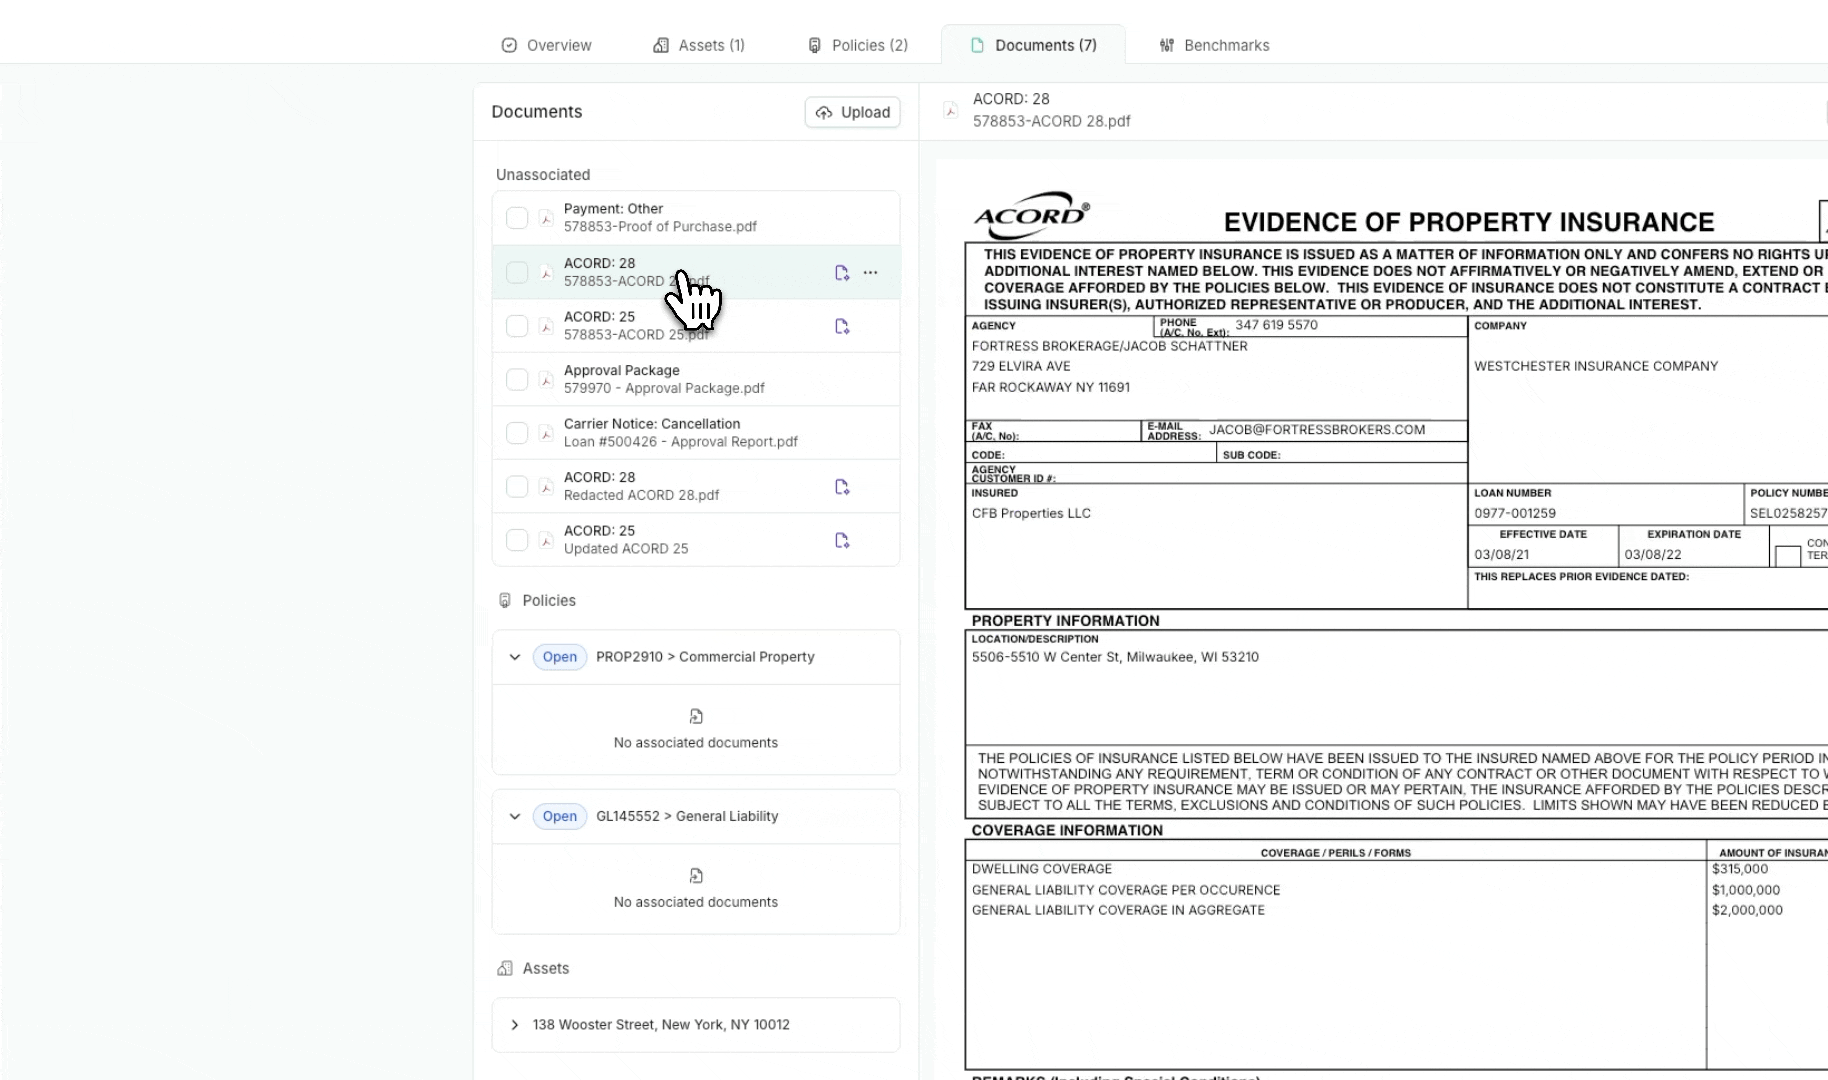Viewport: 1828px width, 1080px height.
Task: Check the Payment: Other document checkbox
Action: tap(517, 218)
